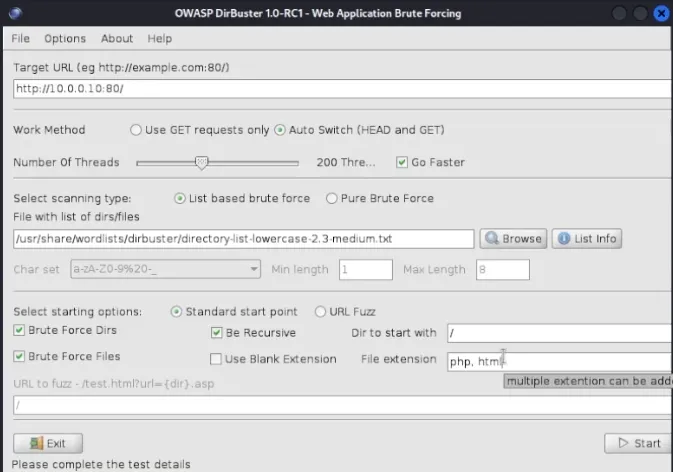Image resolution: width=673 pixels, height=472 pixels.
Task: Open the Options menu
Action: pos(65,38)
